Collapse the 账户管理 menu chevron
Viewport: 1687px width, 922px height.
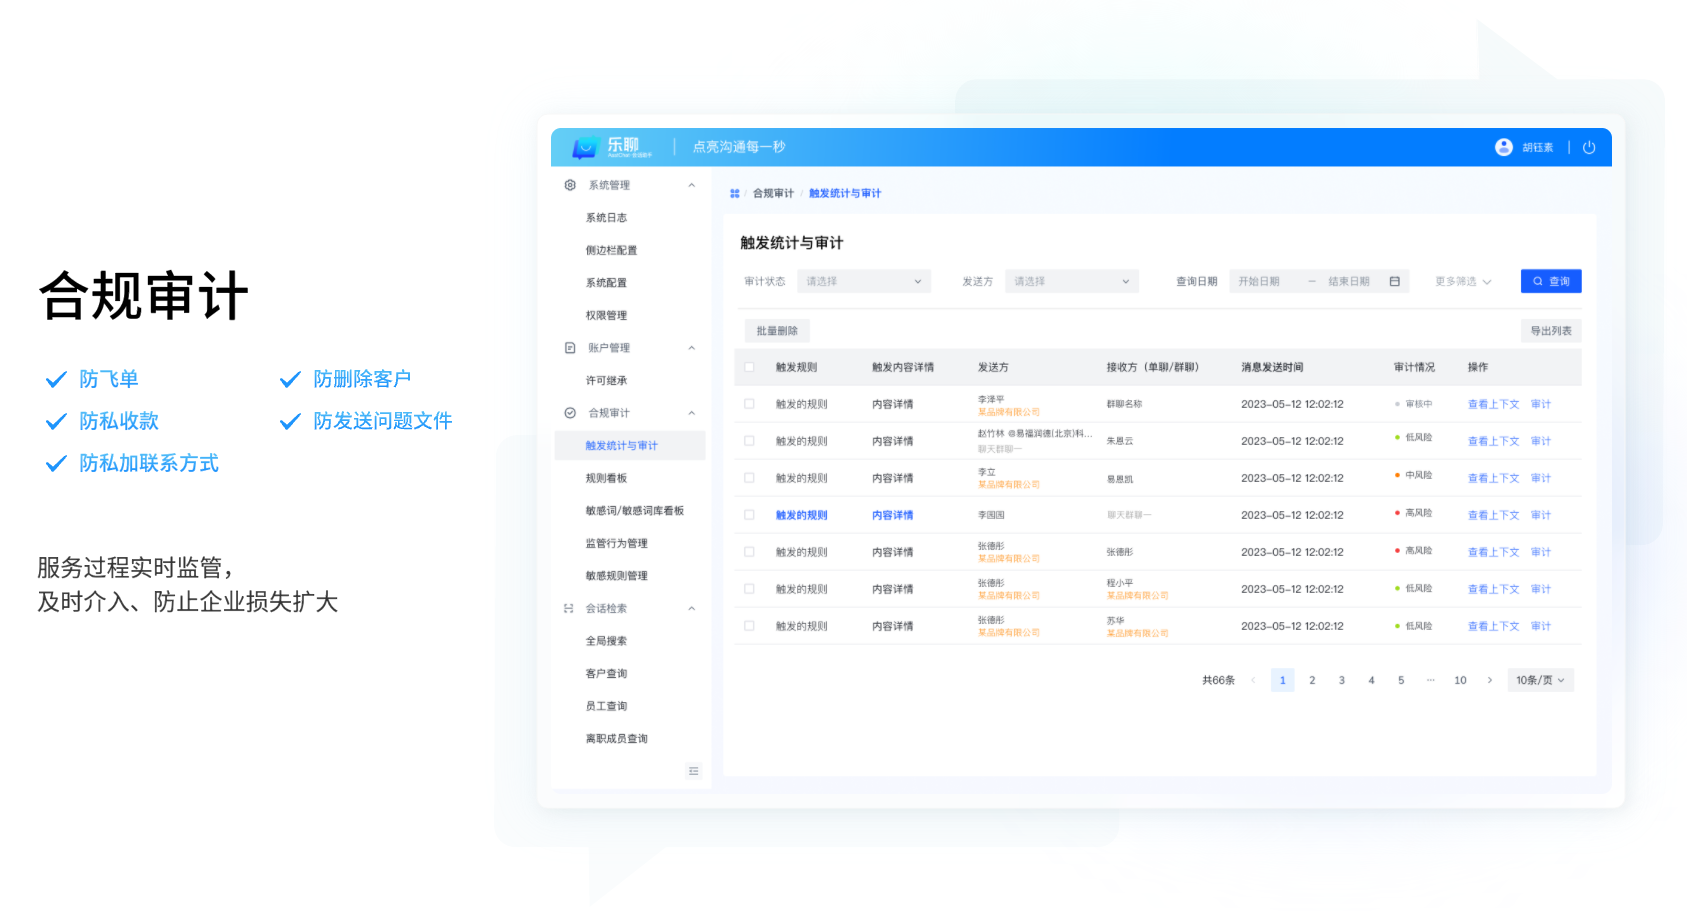point(692,348)
